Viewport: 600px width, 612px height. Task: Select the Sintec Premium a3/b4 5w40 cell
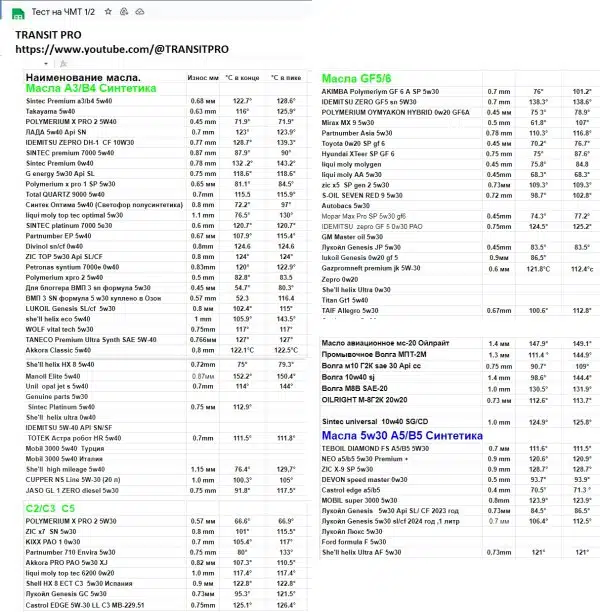(x=69, y=101)
